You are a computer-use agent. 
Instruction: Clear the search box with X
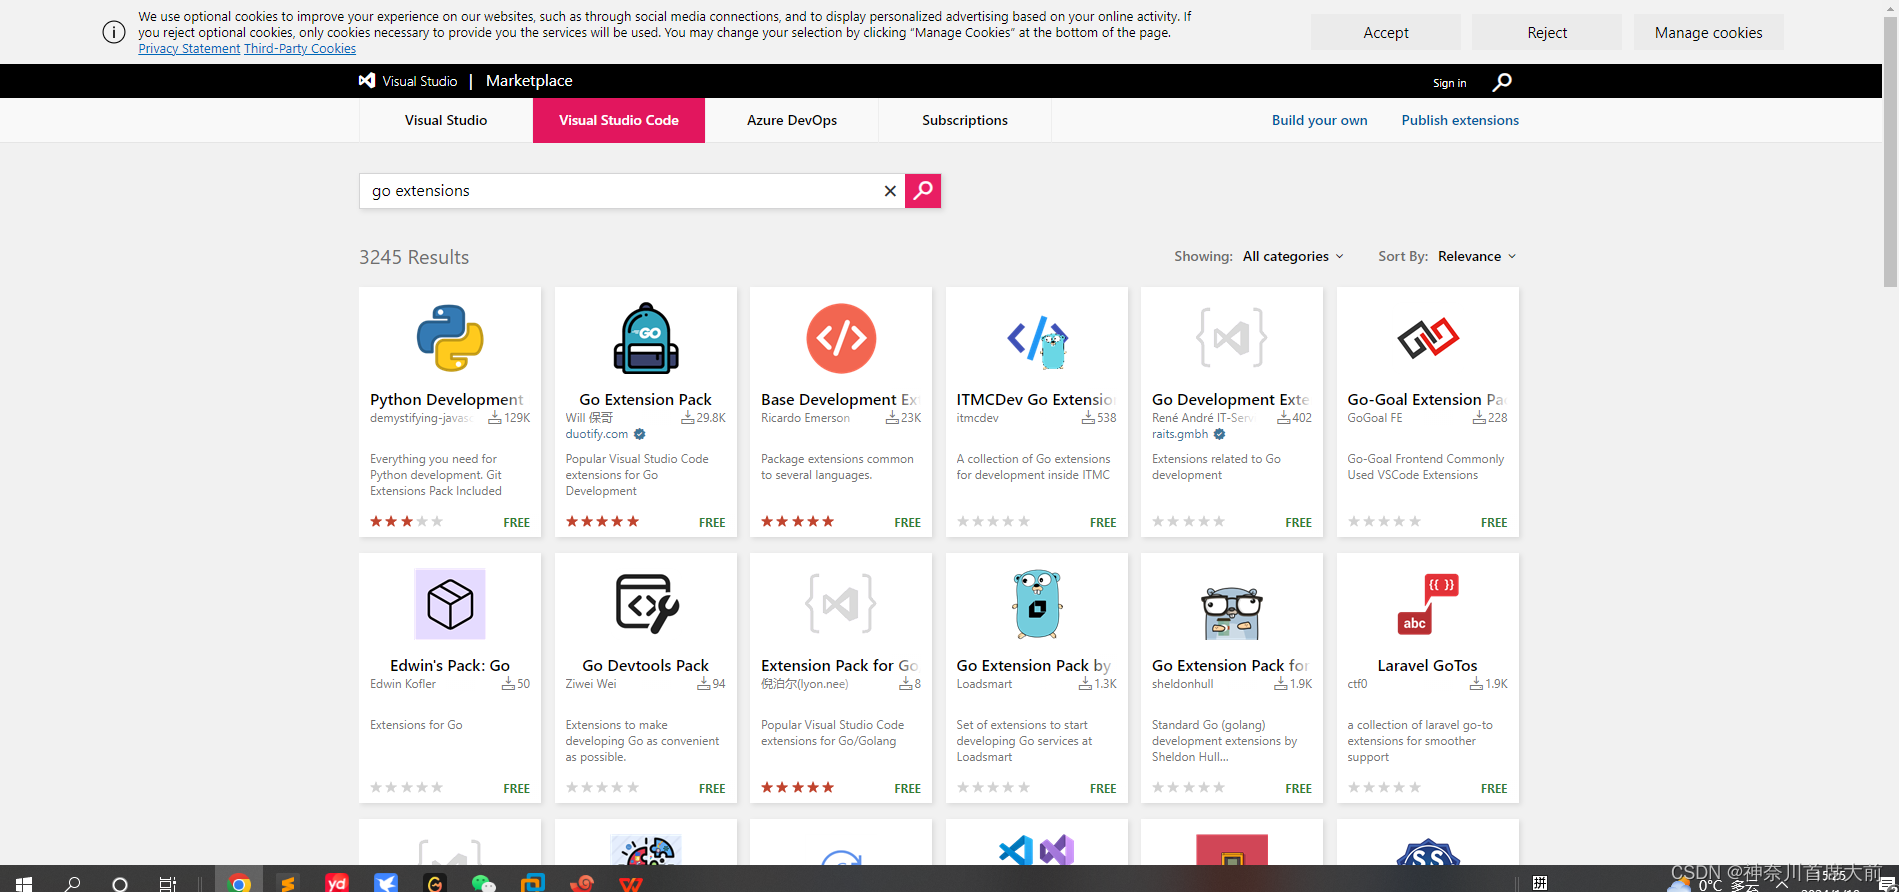[890, 191]
